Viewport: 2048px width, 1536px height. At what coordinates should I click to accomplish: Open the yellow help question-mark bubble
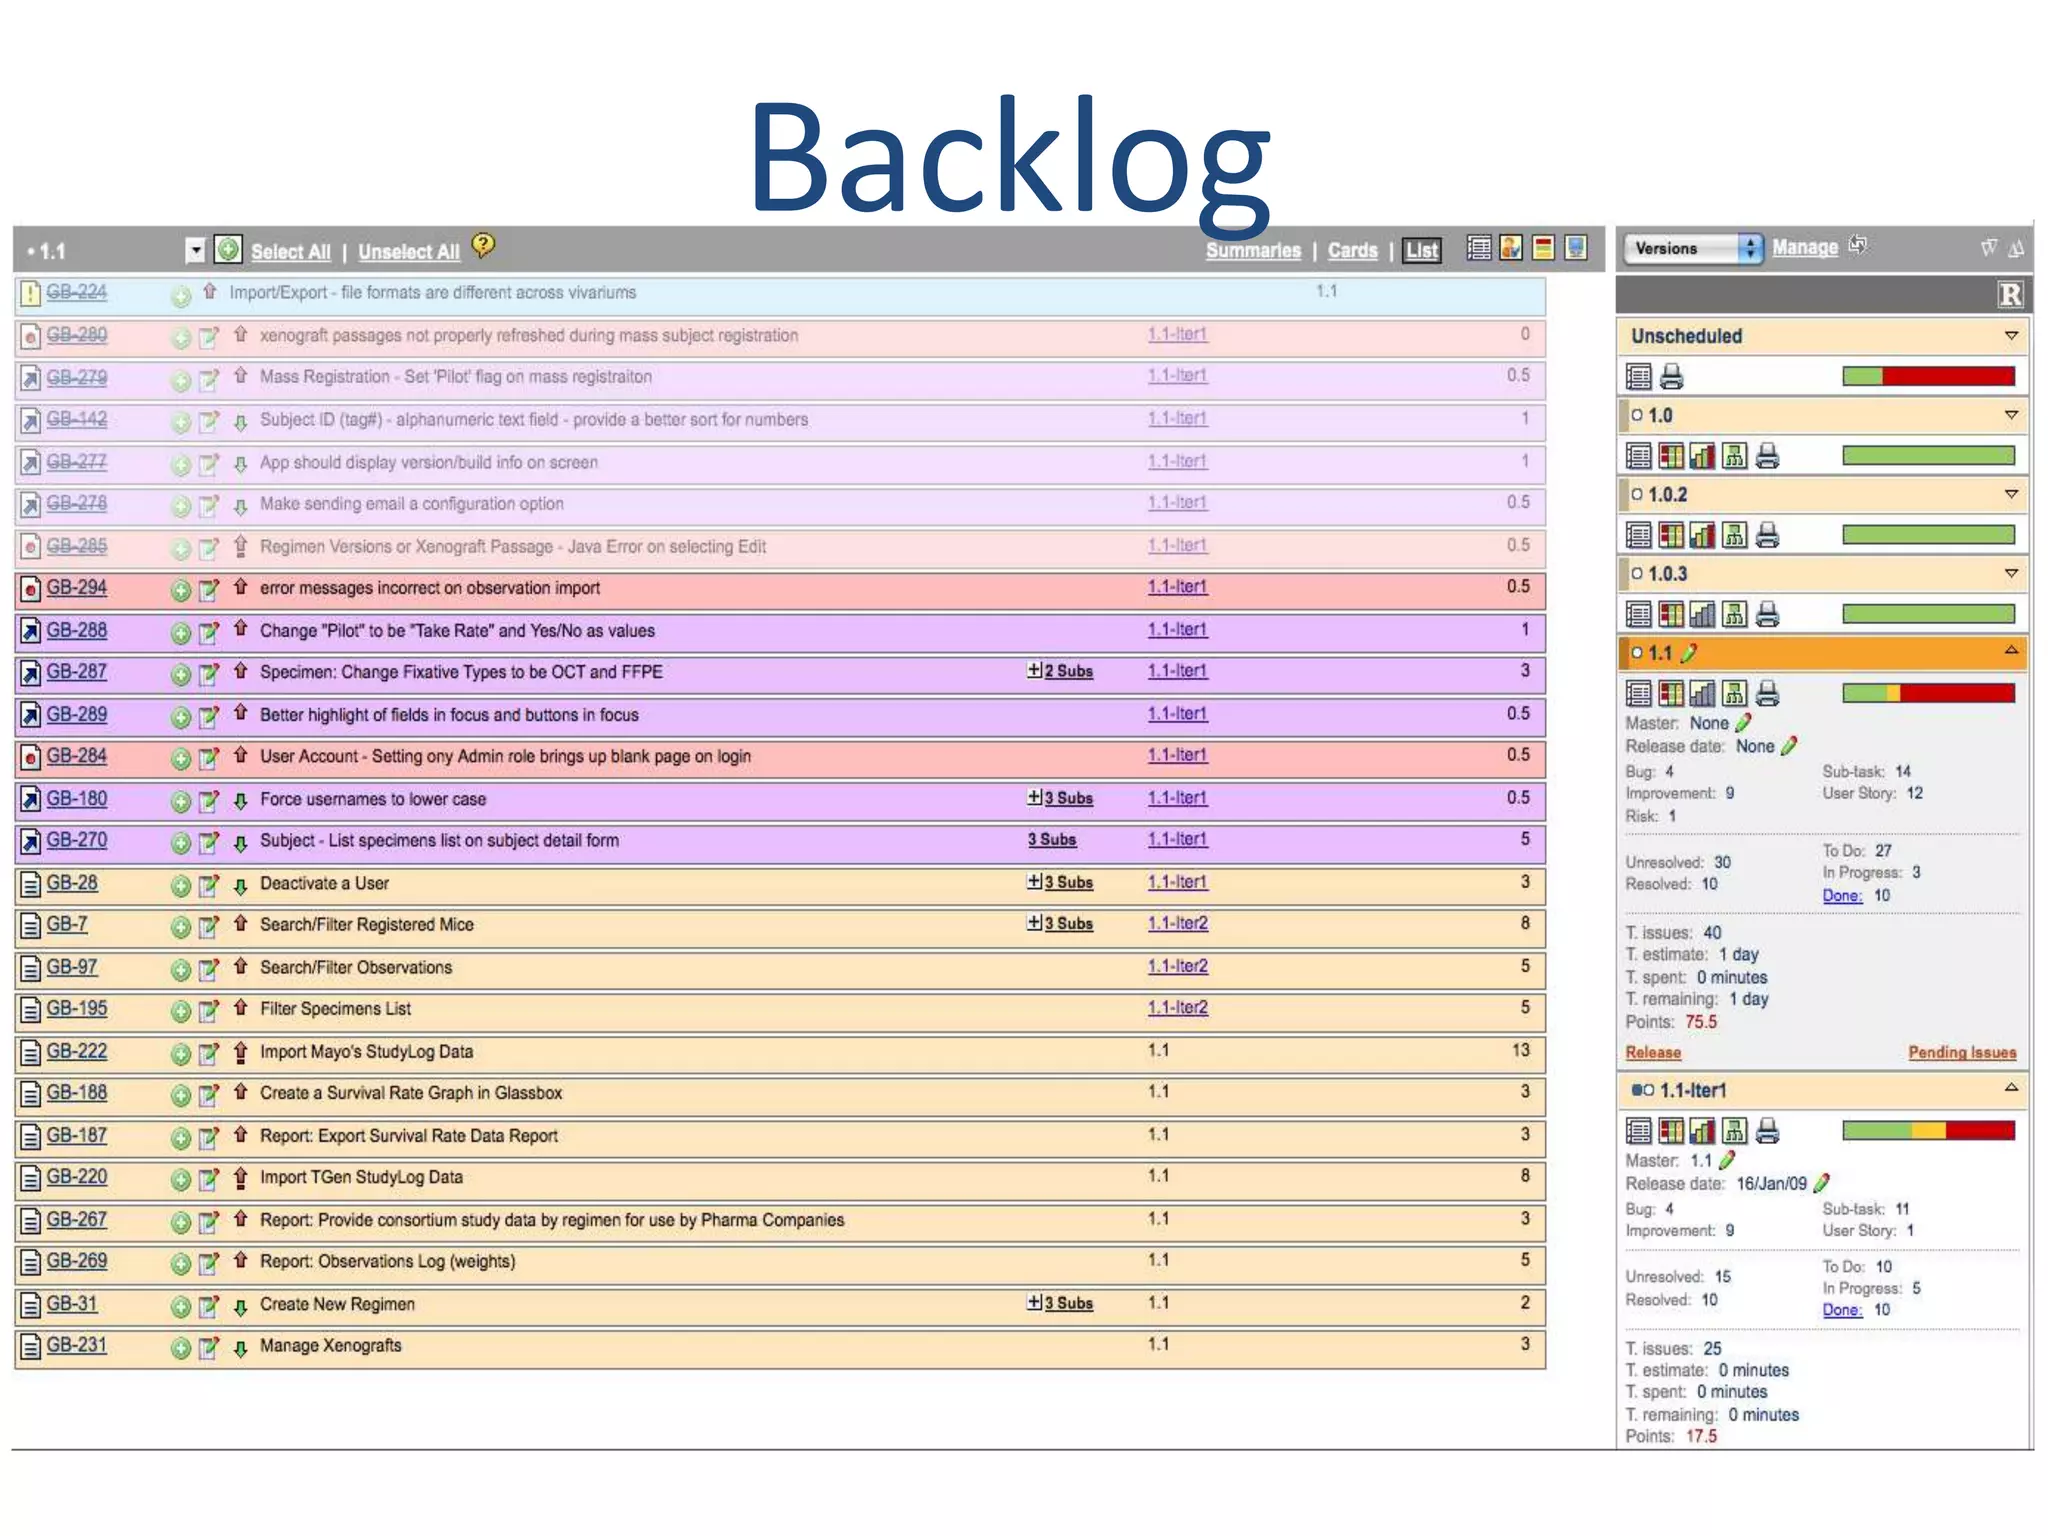(x=483, y=245)
